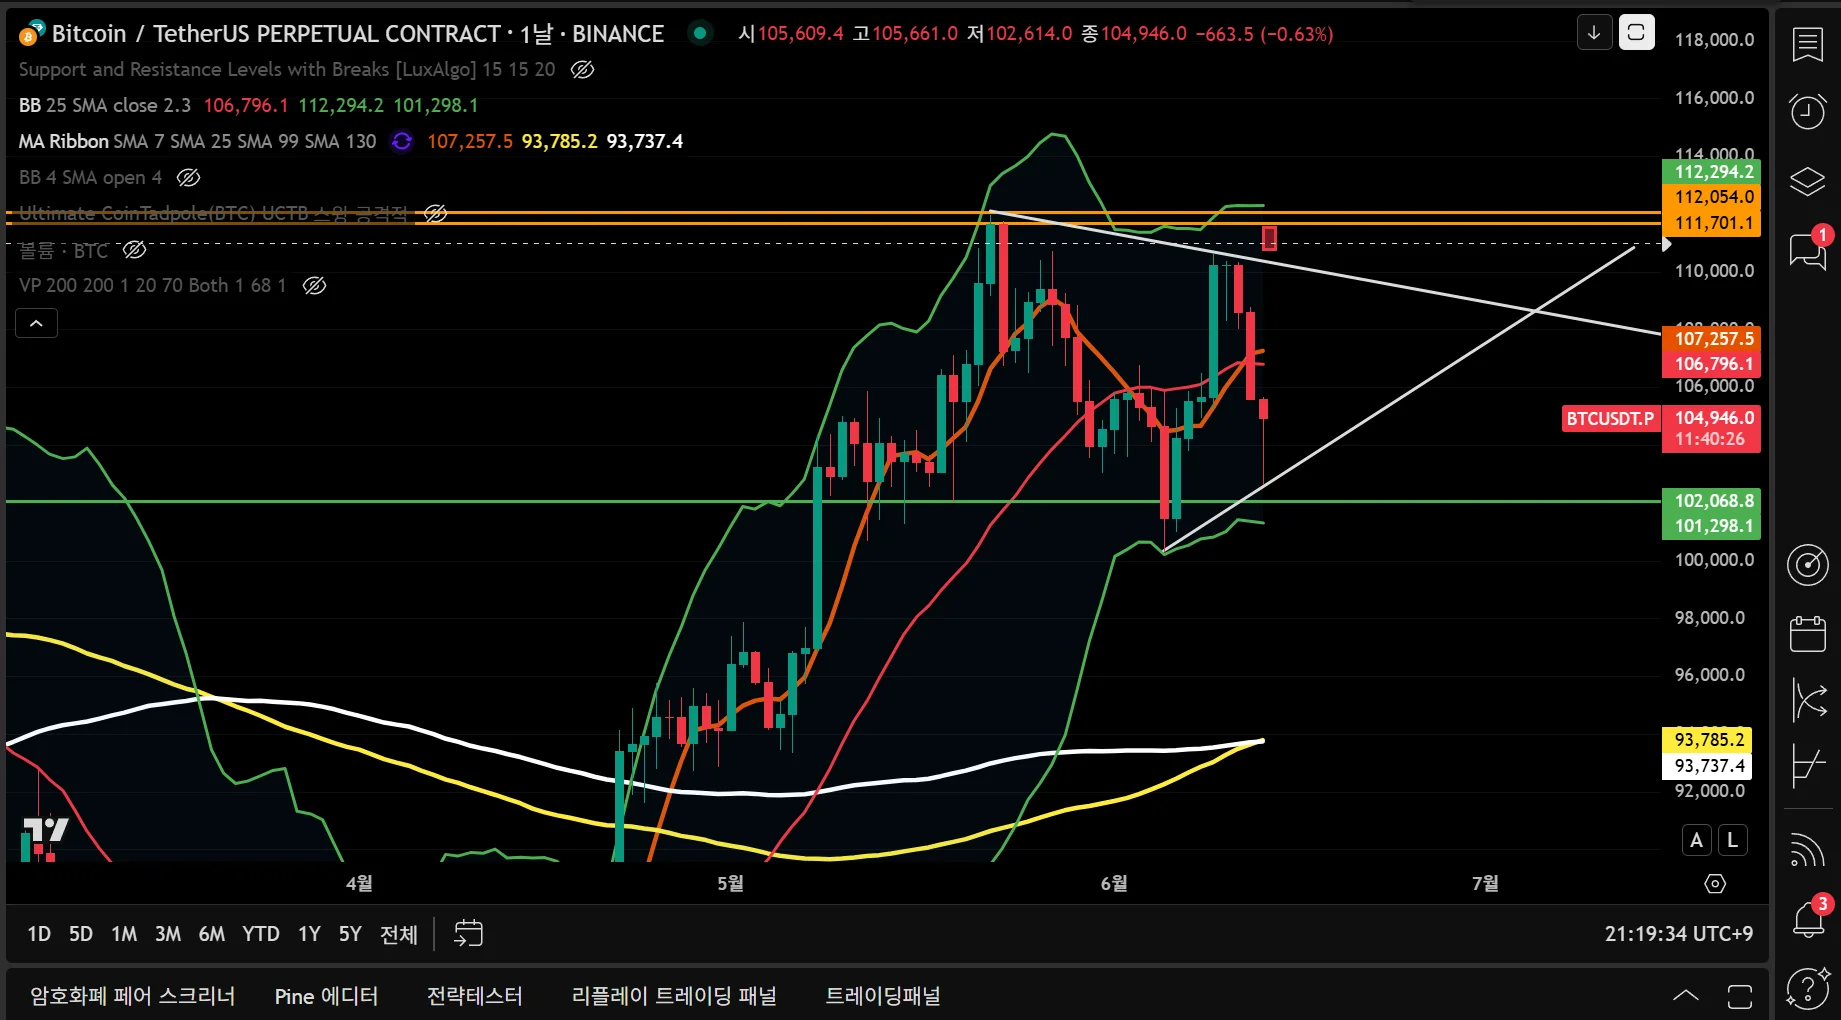1841x1020 pixels.
Task: Open the 암호화폐 페어 스크리너 tab
Action: 133,996
